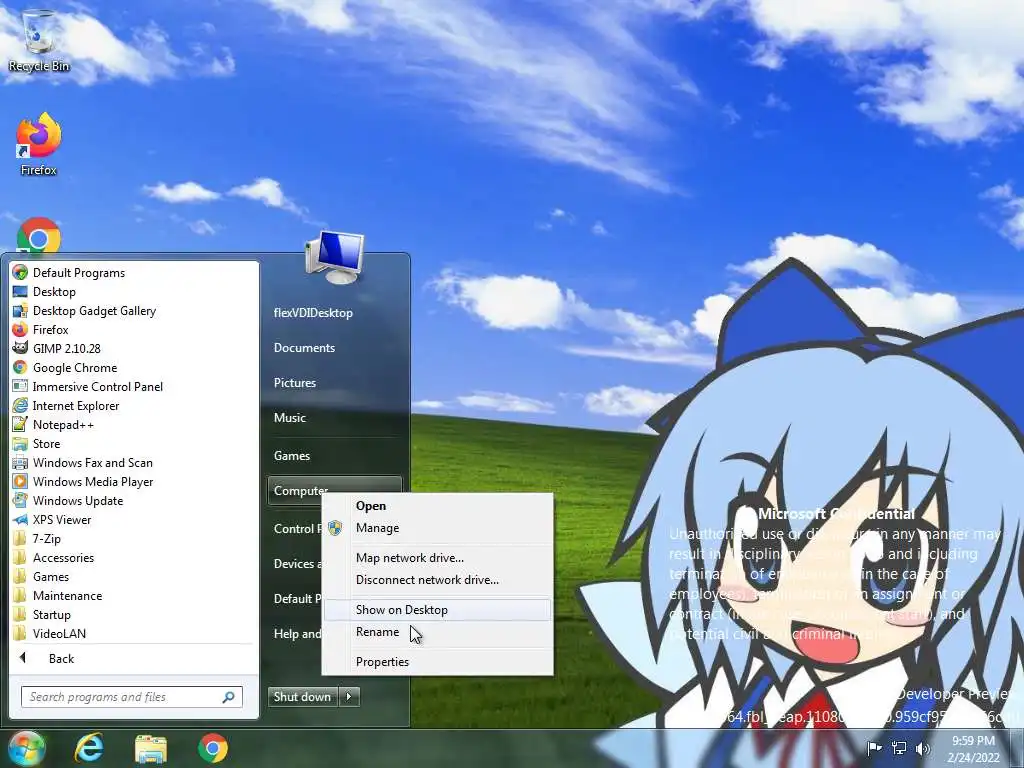This screenshot has width=1024, height=768.
Task: Open the Pictures link in the Start menu
Action: 295,383
